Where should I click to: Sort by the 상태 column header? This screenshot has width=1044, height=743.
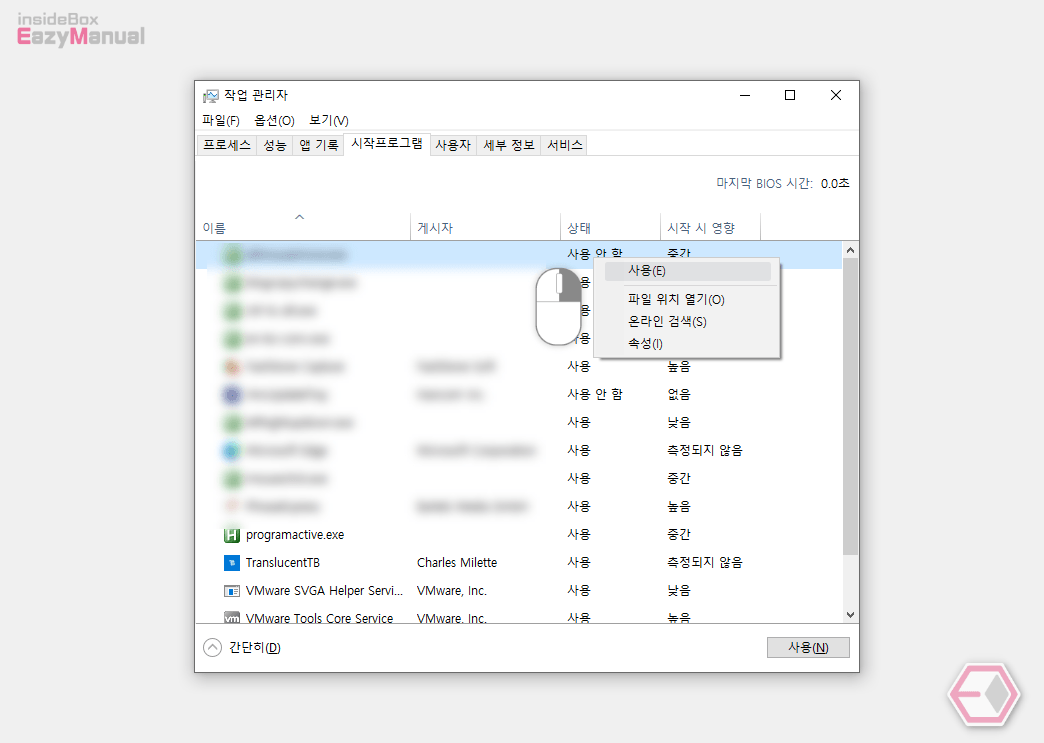[610, 228]
